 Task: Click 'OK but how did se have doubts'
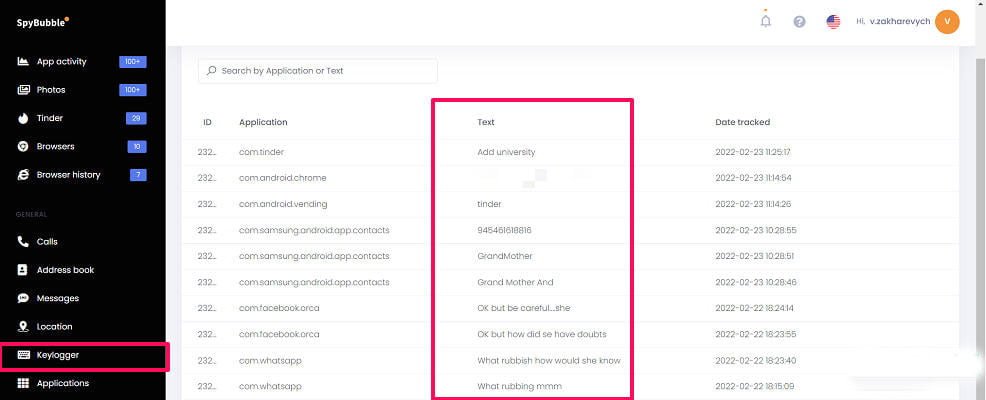542,334
